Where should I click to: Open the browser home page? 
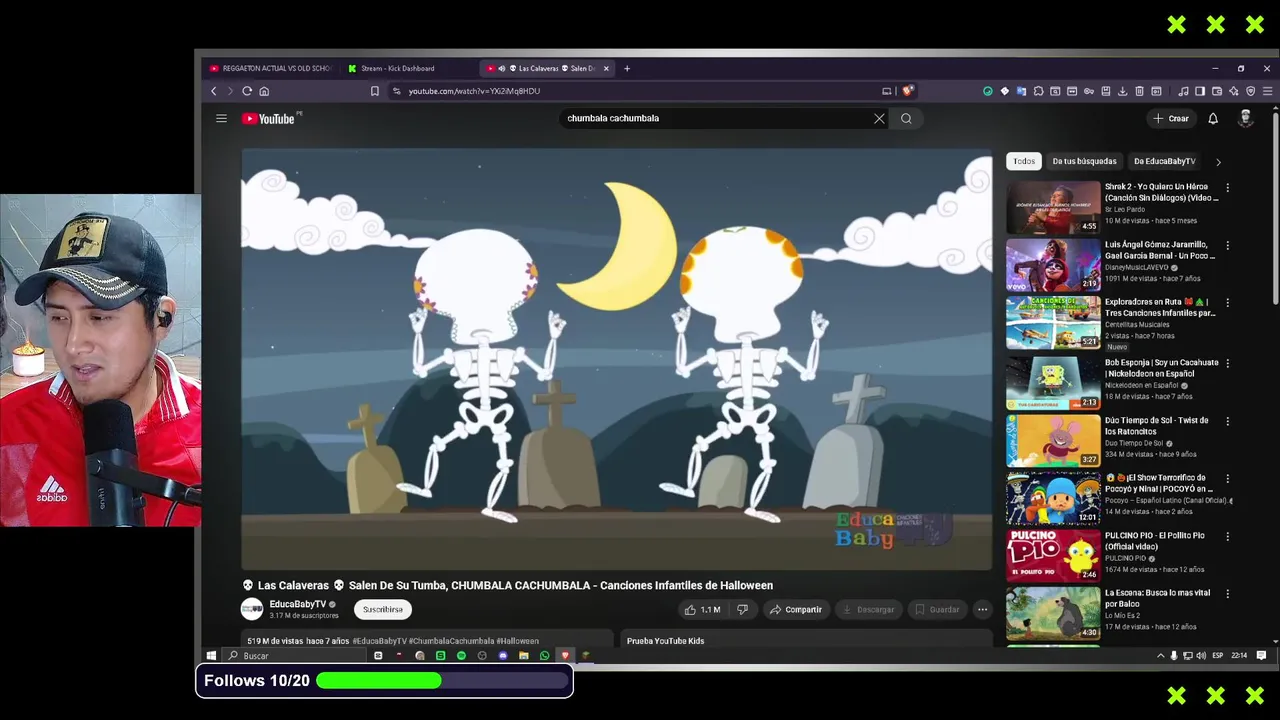pyautogui.click(x=264, y=91)
